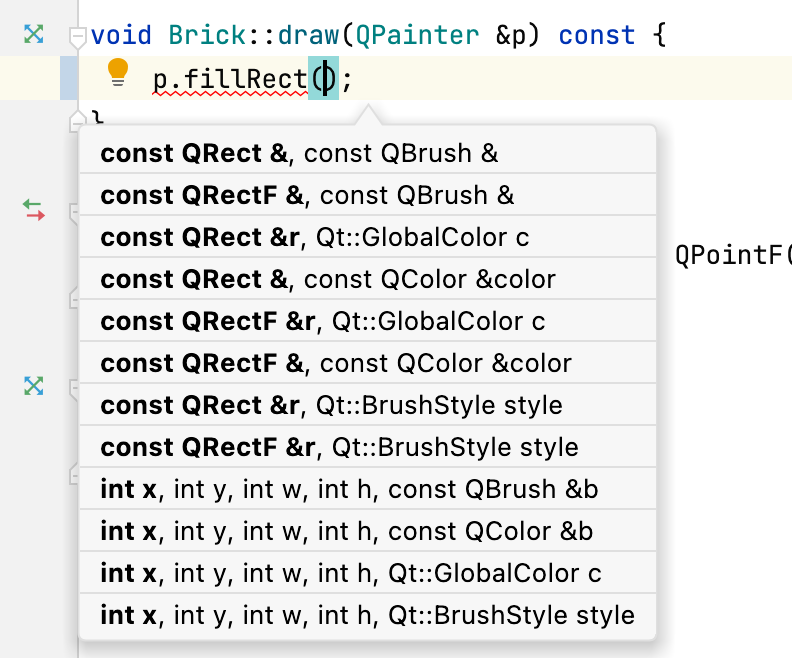
Task: Click the lower blue-green crossed arrows gutter icon
Action: [x=33, y=386]
